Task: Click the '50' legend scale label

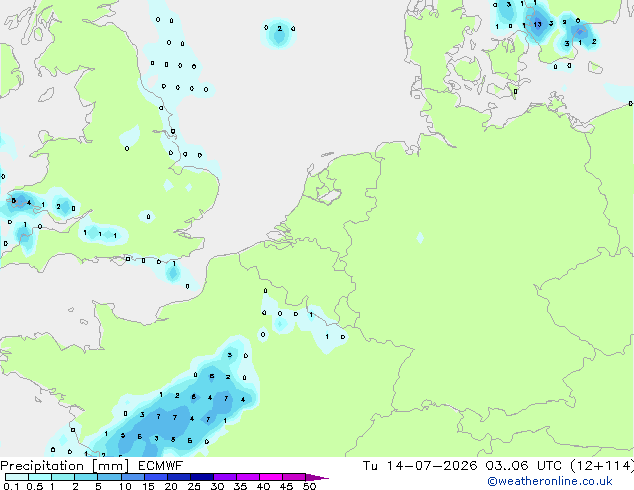Action: 309,486
